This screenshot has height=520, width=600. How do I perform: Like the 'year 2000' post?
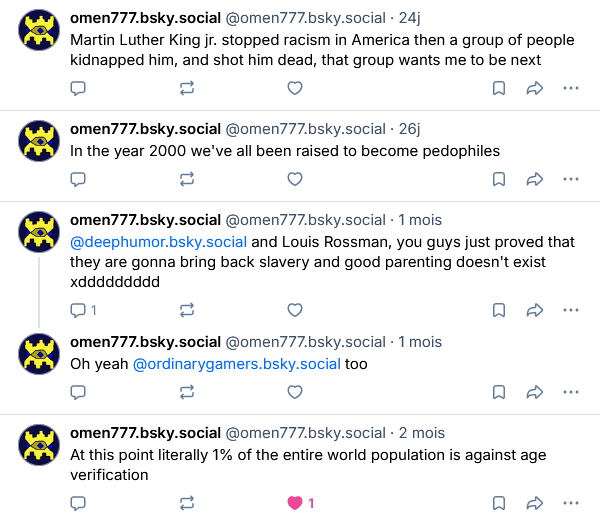tap(295, 179)
